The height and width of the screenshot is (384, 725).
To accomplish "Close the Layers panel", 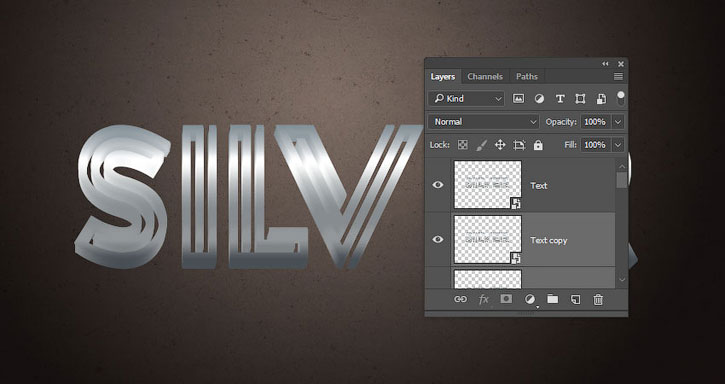I will click(621, 64).
